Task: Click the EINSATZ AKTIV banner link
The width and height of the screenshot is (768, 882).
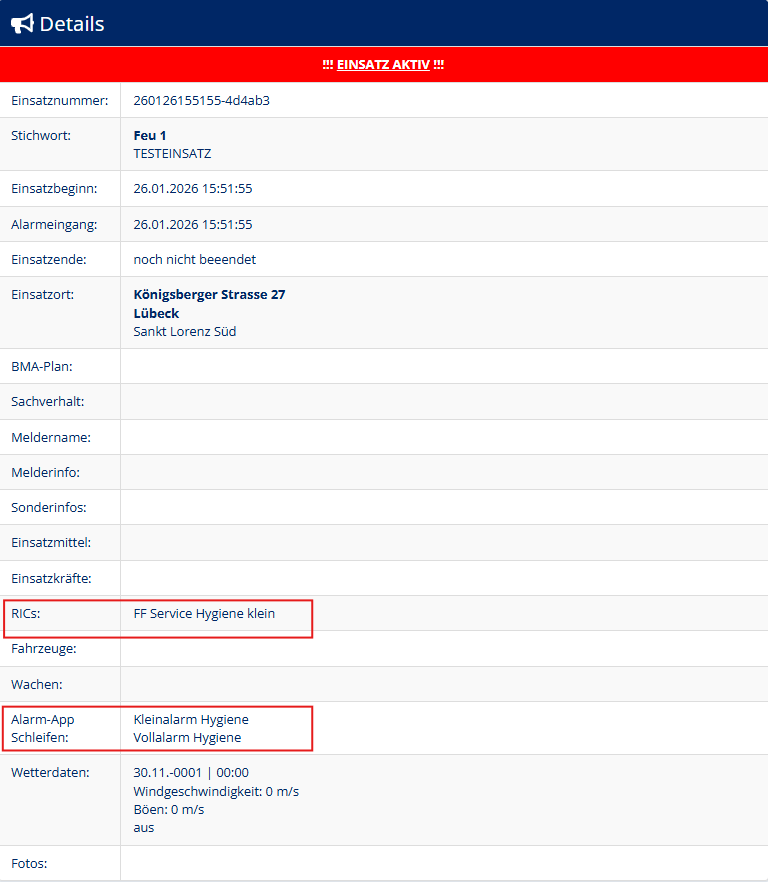Action: [x=383, y=64]
